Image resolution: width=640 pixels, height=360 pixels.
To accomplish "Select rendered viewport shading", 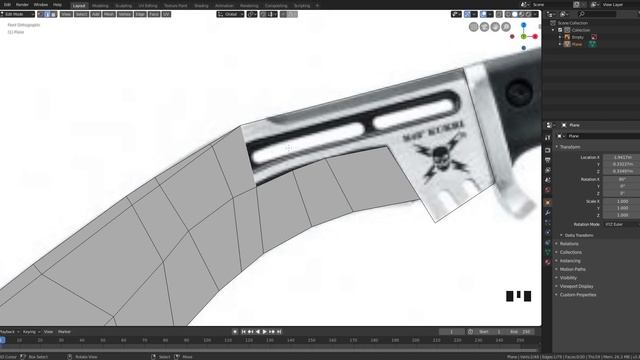I will (x=529, y=14).
